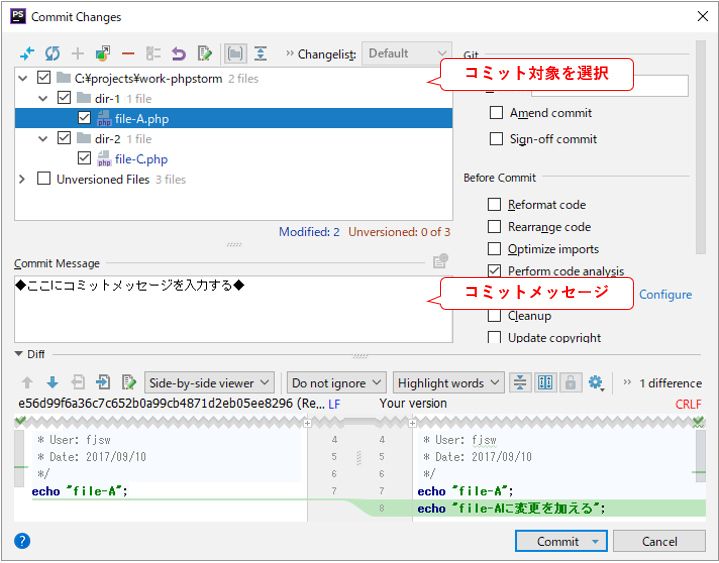Open the Highlight words dropdown
Image resolution: width=719 pixels, height=563 pixels.
(448, 382)
